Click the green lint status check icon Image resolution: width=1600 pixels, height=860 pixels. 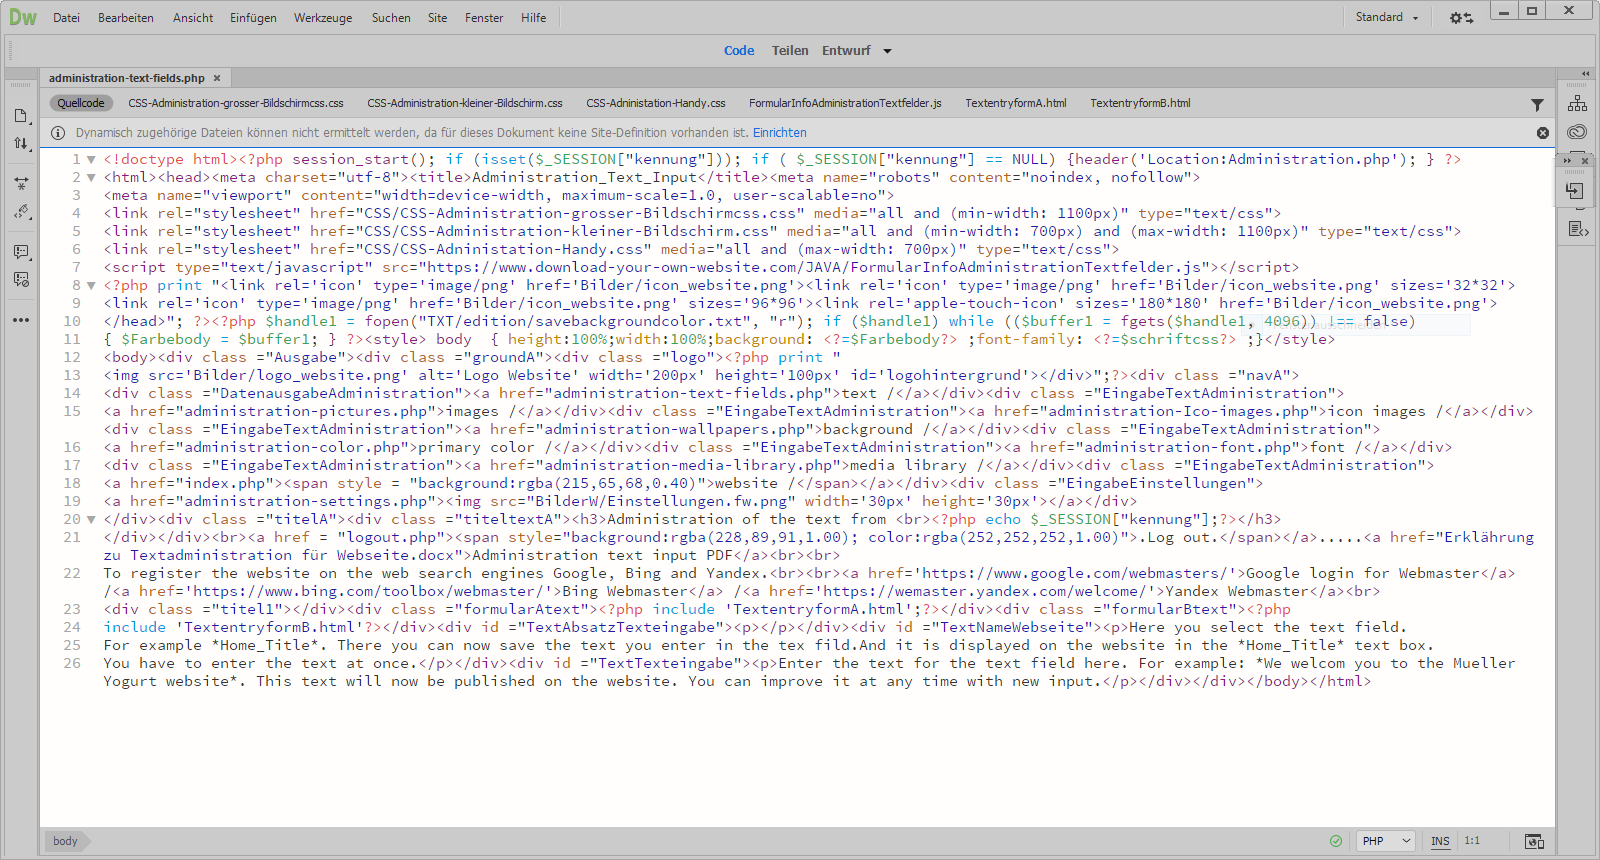[x=1336, y=841]
